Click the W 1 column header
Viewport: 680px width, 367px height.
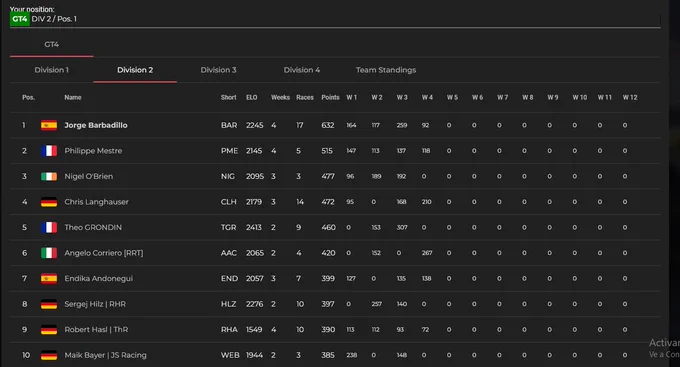pyautogui.click(x=351, y=97)
